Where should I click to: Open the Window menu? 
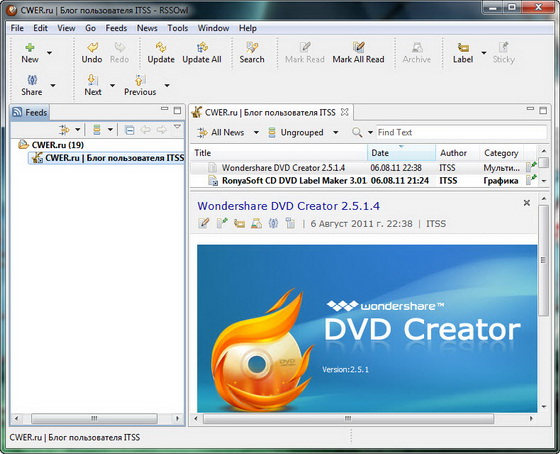pos(213,28)
